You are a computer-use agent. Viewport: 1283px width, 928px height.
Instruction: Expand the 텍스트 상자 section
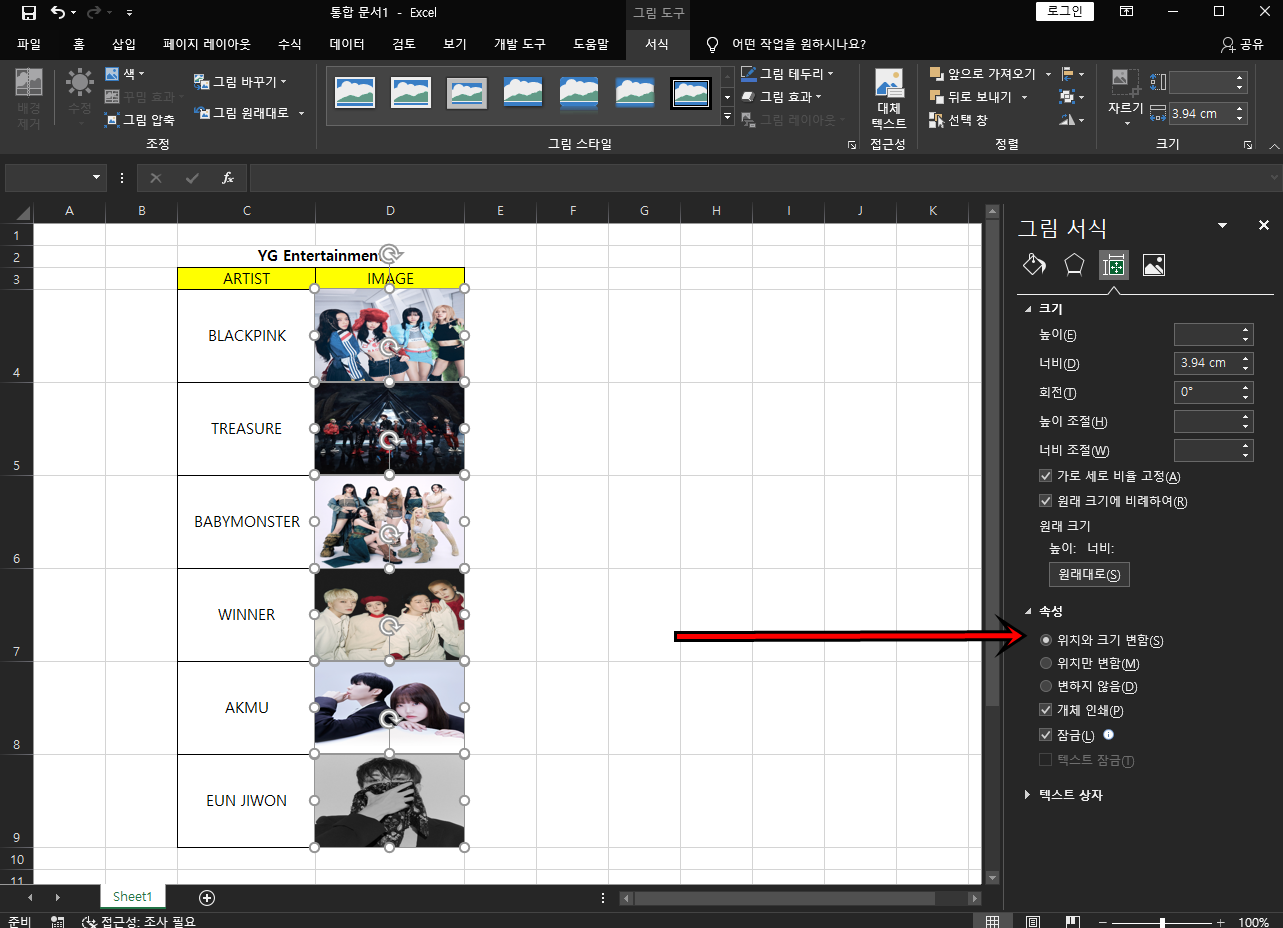[x=1029, y=795]
